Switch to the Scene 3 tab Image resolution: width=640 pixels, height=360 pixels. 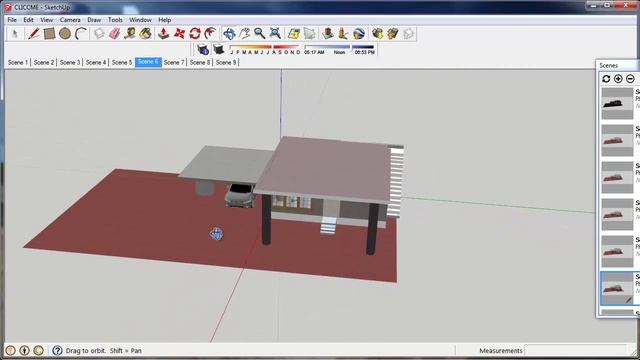pos(70,62)
